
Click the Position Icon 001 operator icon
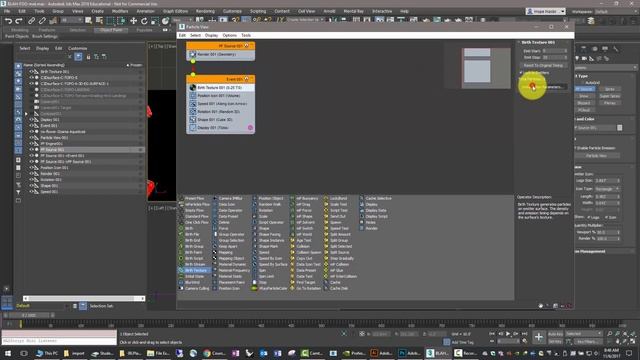[193, 96]
